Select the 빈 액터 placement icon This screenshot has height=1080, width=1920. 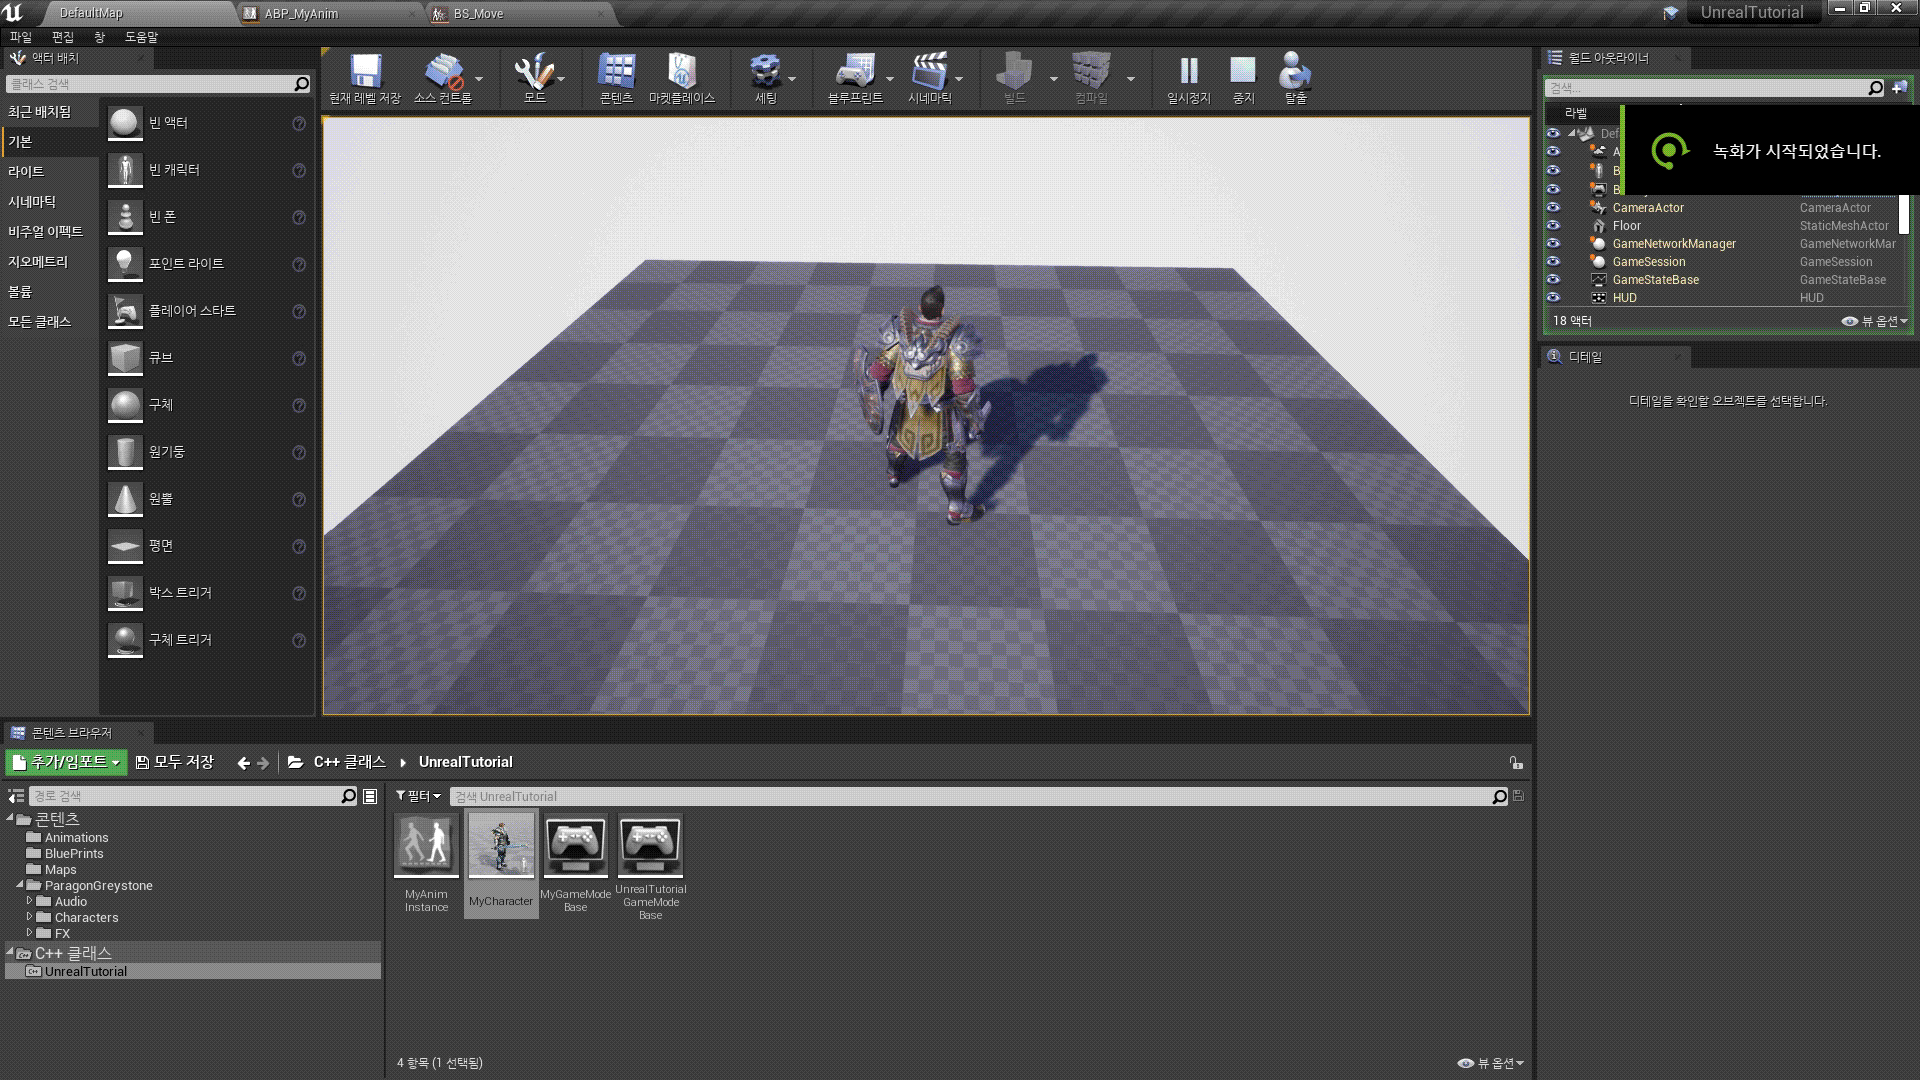pyautogui.click(x=125, y=123)
